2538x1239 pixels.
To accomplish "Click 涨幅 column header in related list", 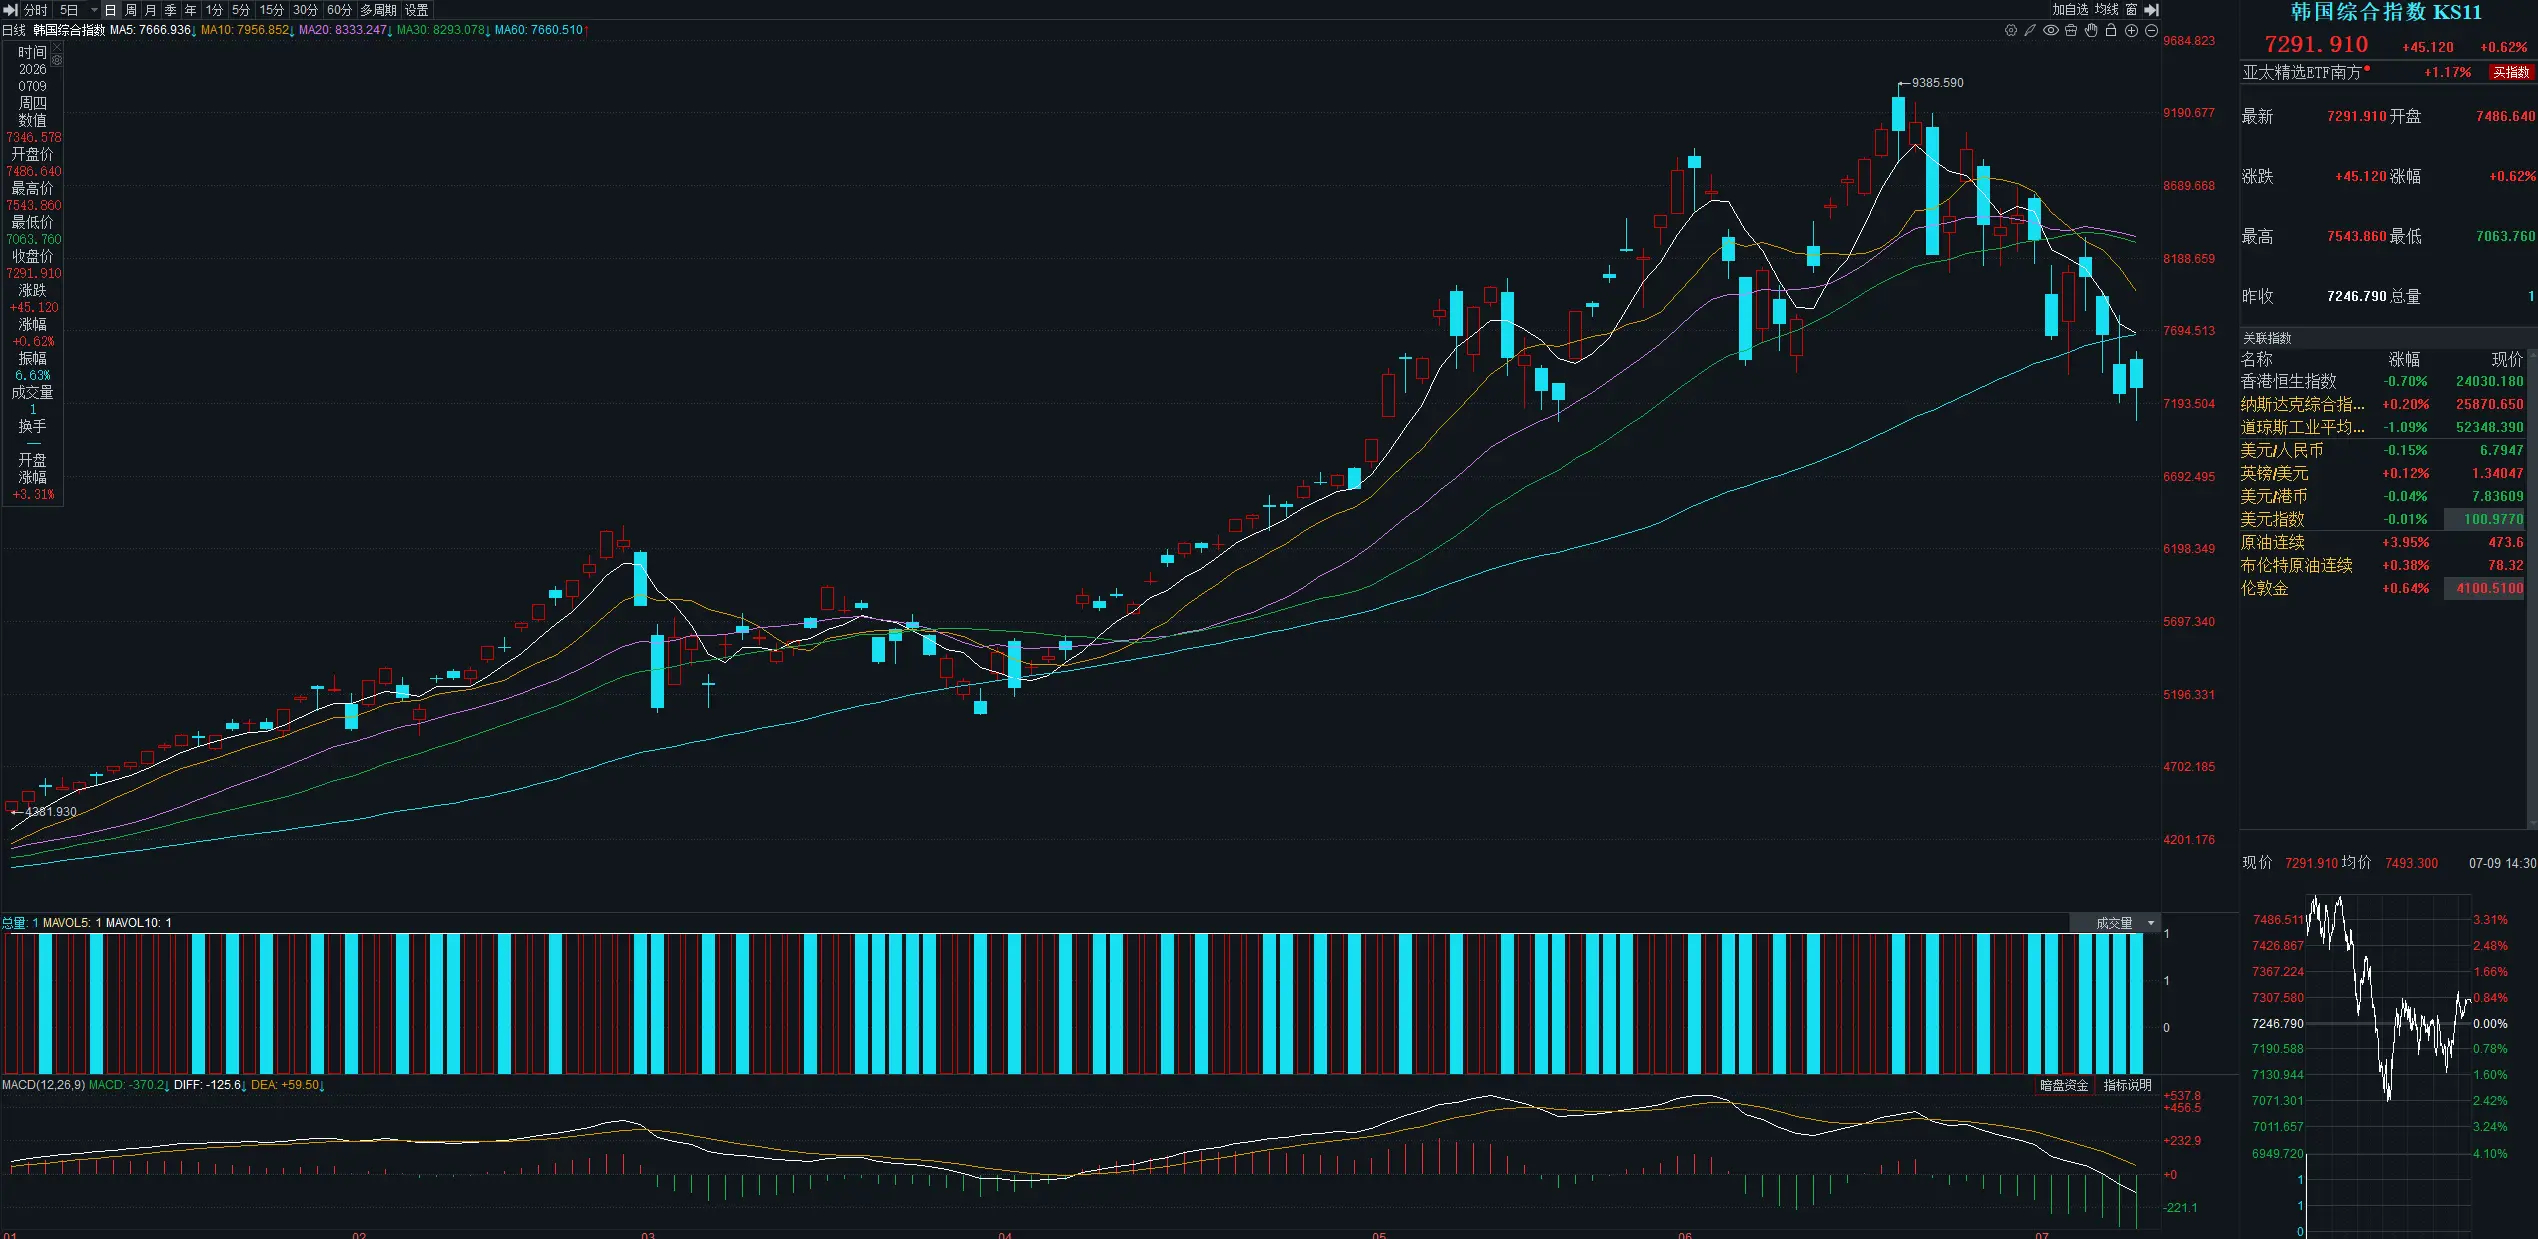I will coord(2404,359).
